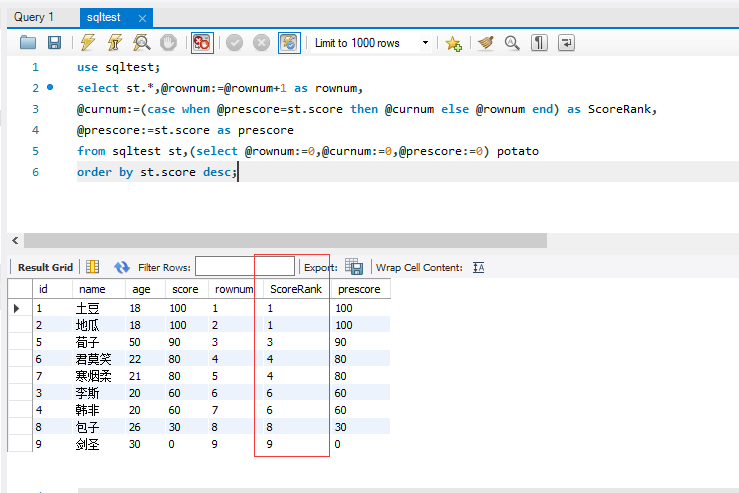The image size is (739, 493).
Task: Toggle result grid form view icon
Action: (x=92, y=267)
